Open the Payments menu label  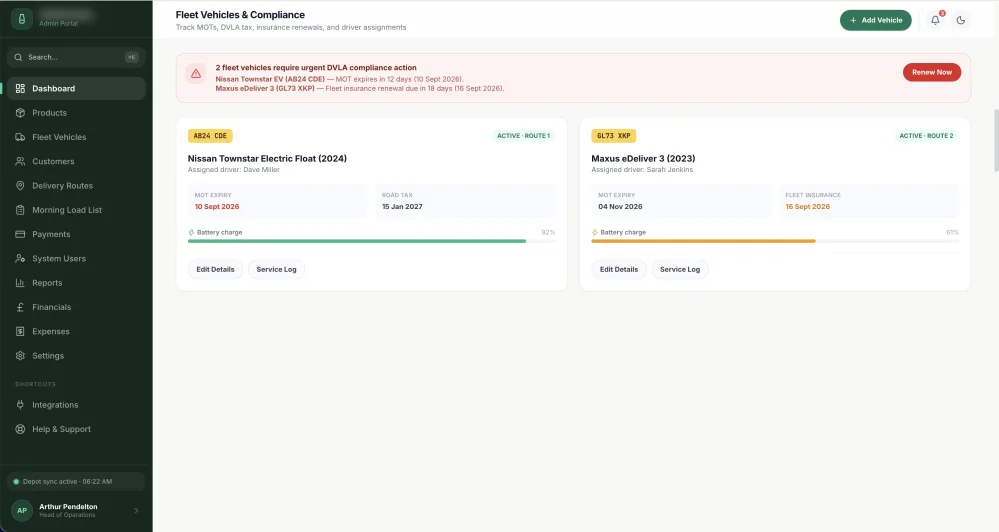pyautogui.click(x=52, y=234)
